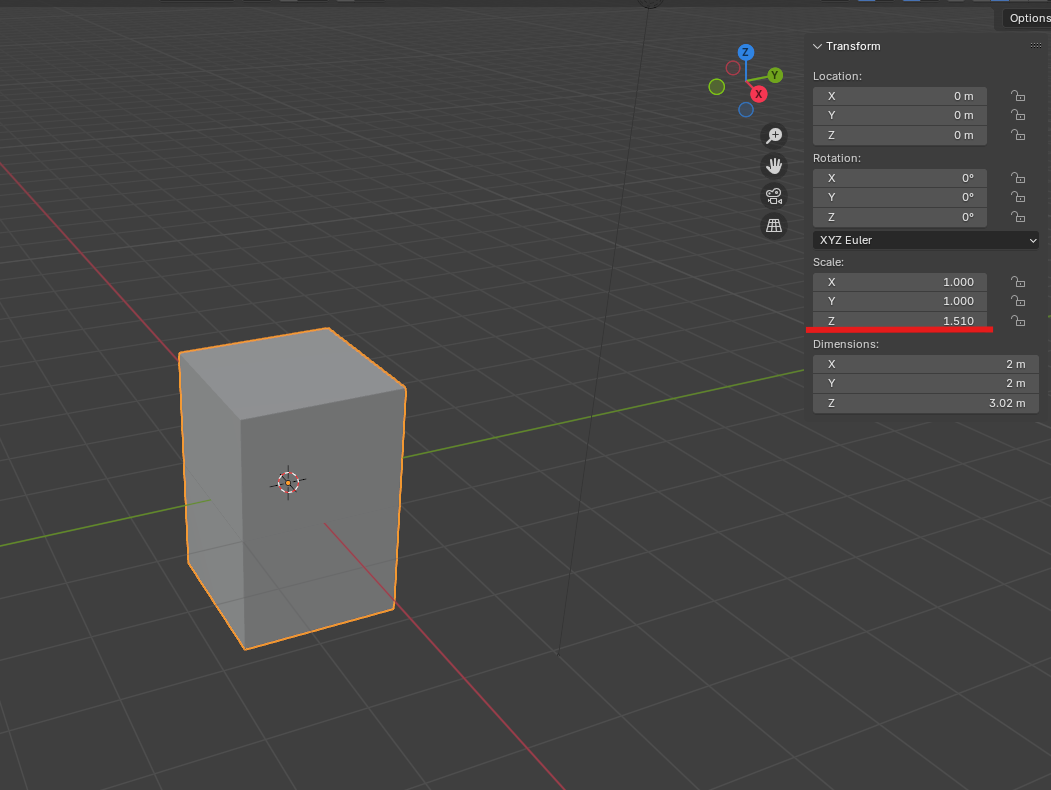Click the "Dimensions:" label

click(x=846, y=344)
